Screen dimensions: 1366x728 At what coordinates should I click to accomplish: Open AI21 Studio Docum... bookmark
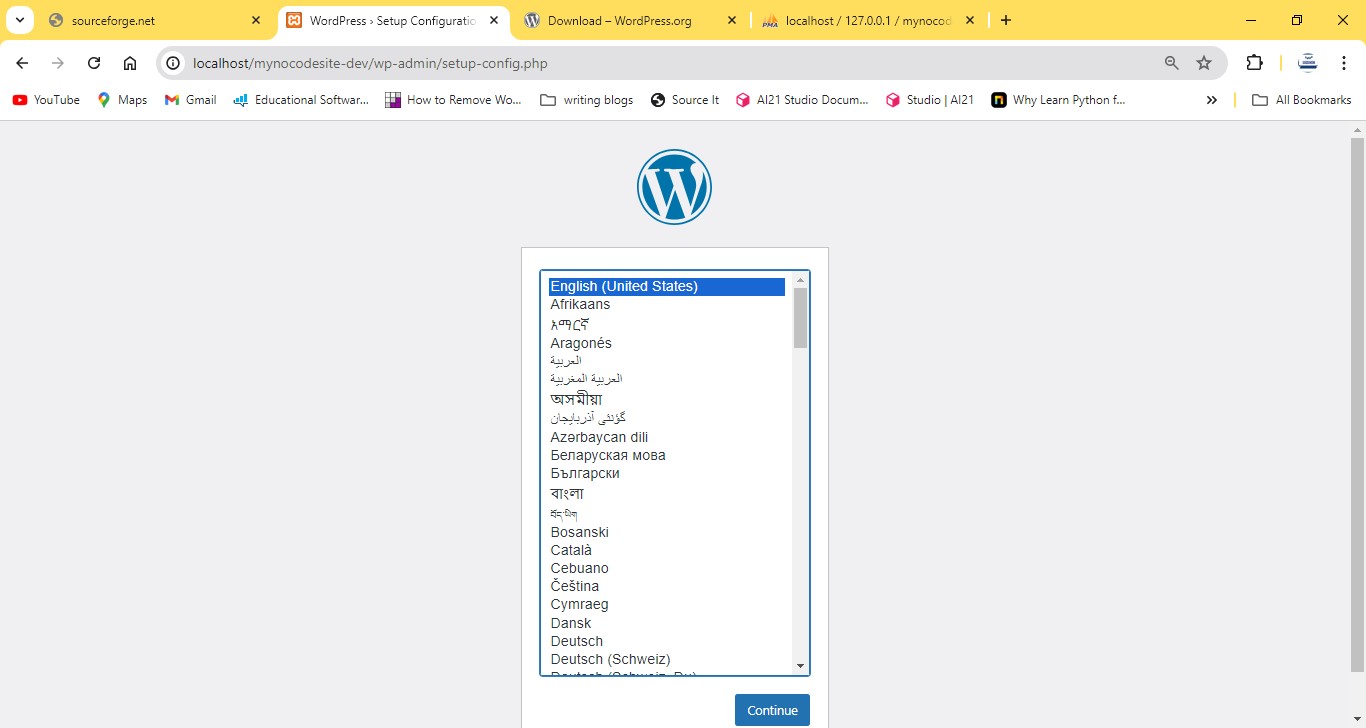click(802, 100)
